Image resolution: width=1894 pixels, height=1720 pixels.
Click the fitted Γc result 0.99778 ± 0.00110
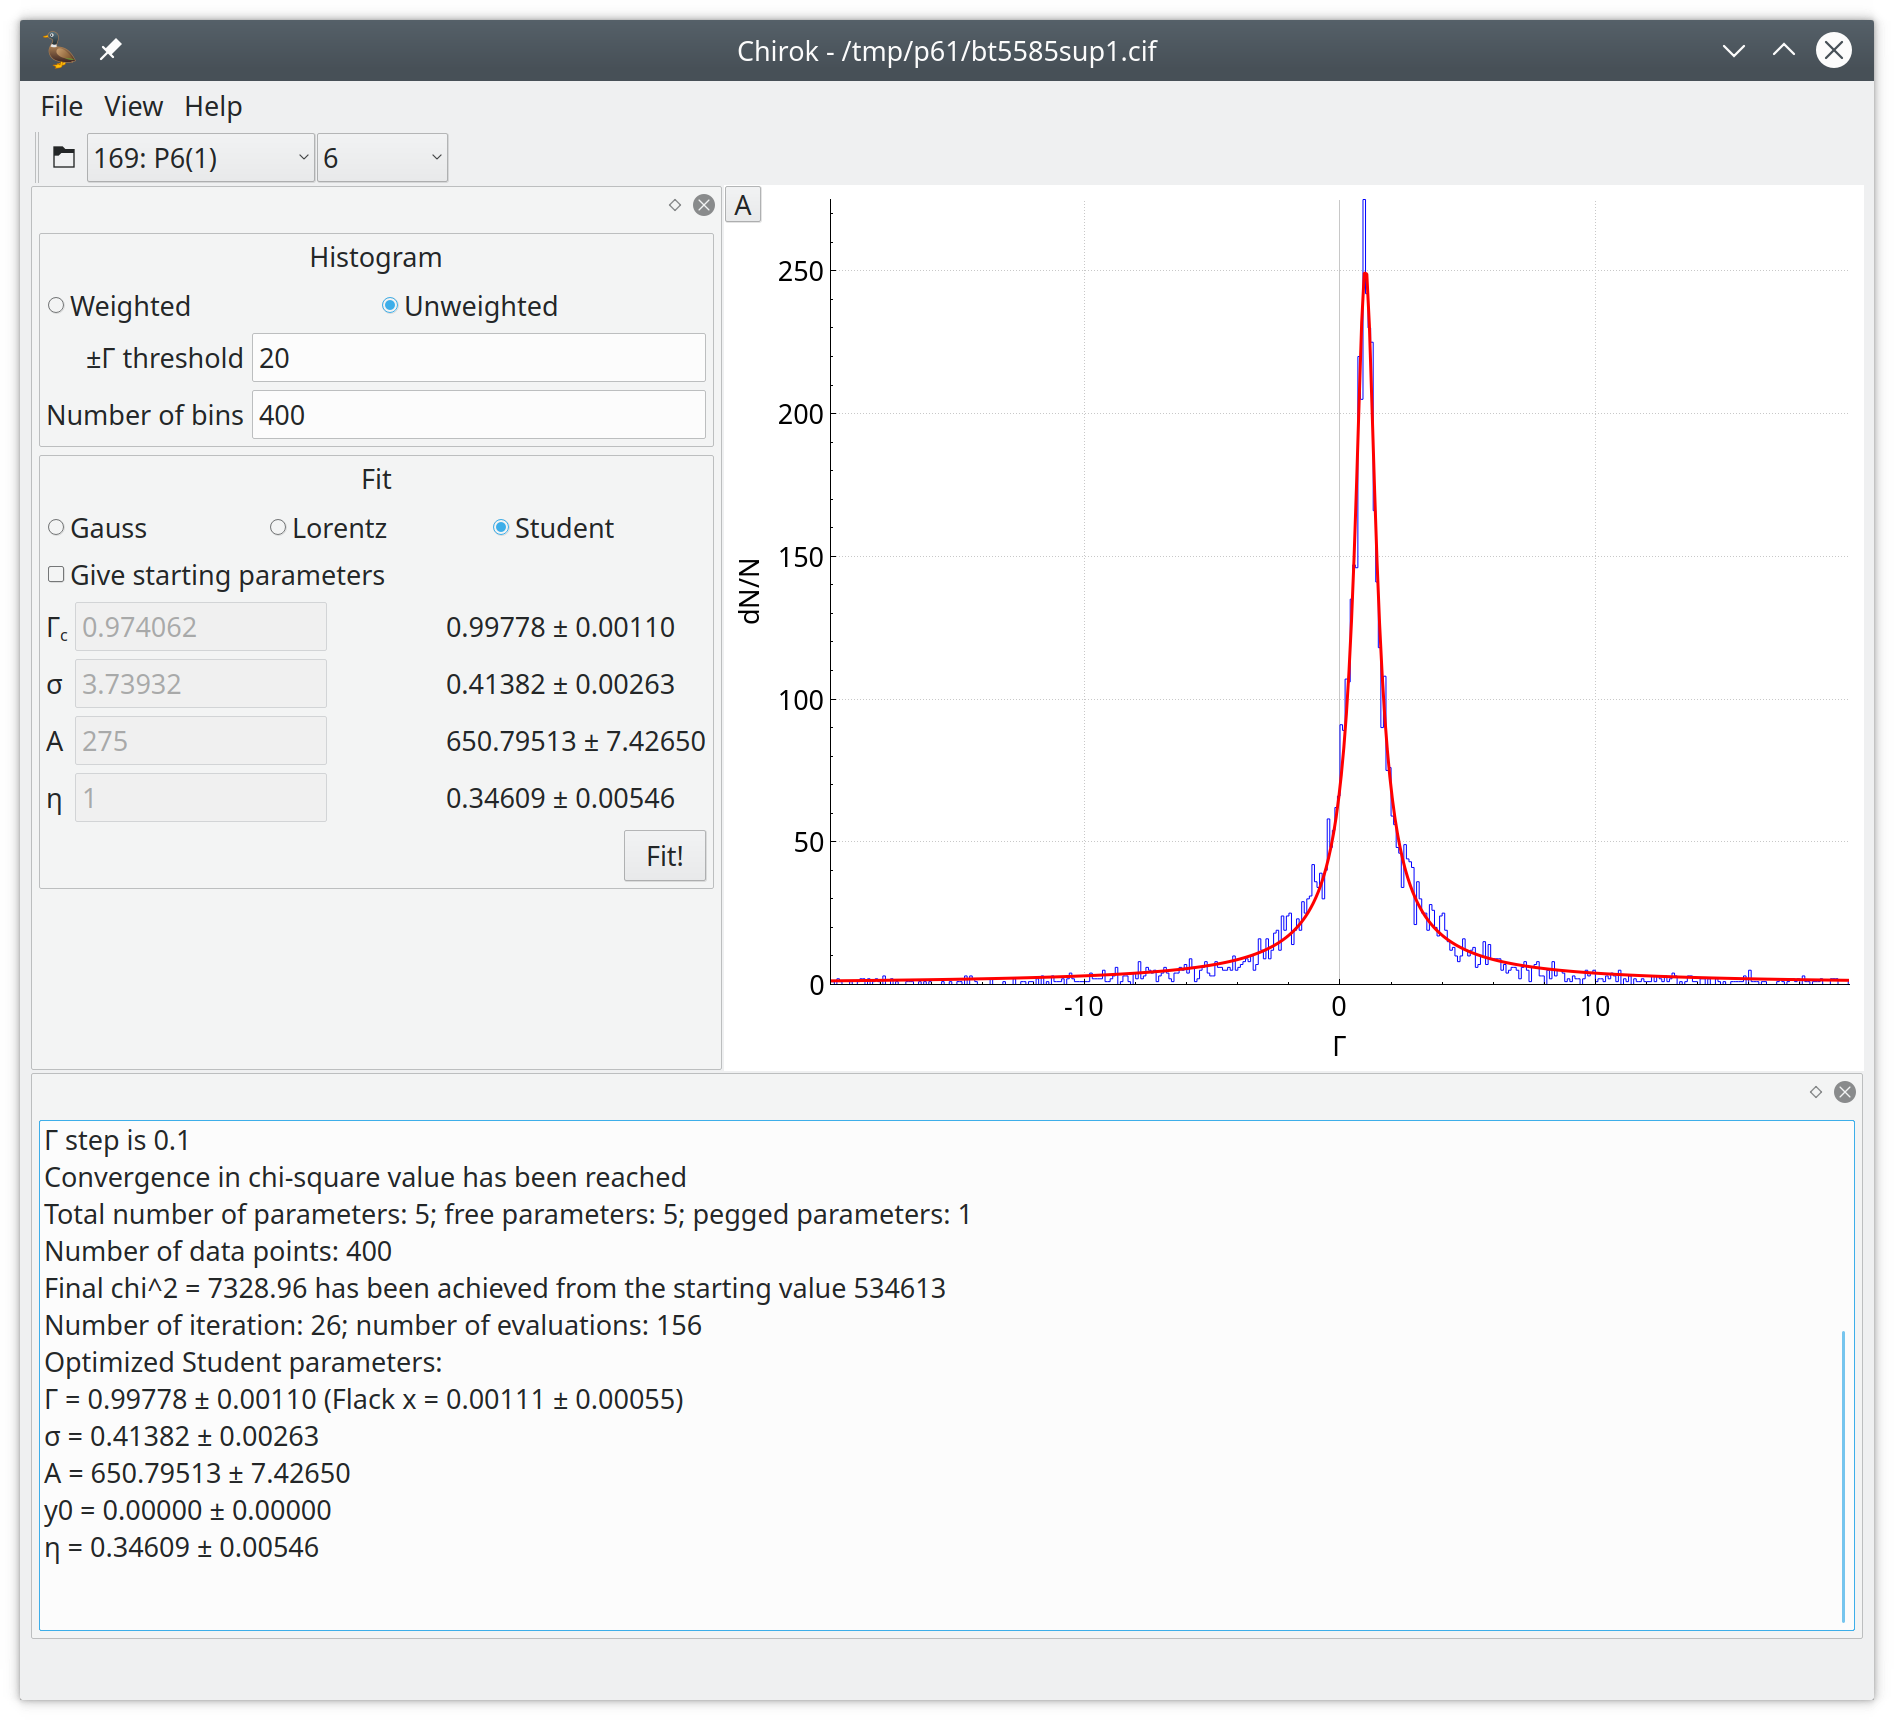(x=560, y=627)
